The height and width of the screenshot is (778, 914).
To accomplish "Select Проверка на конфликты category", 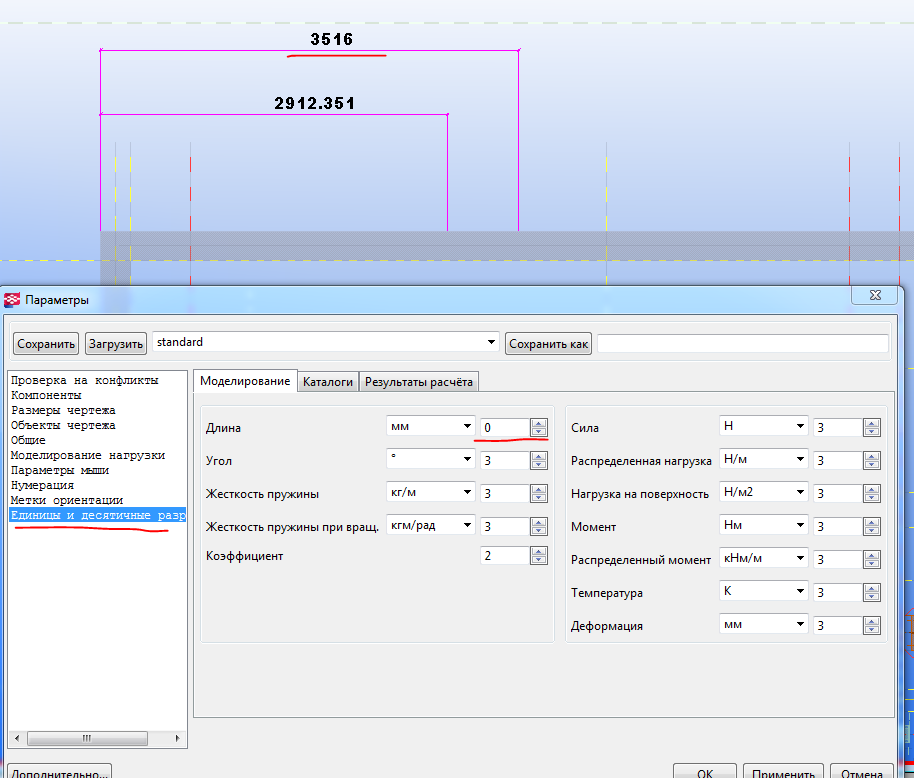I will click(x=85, y=380).
